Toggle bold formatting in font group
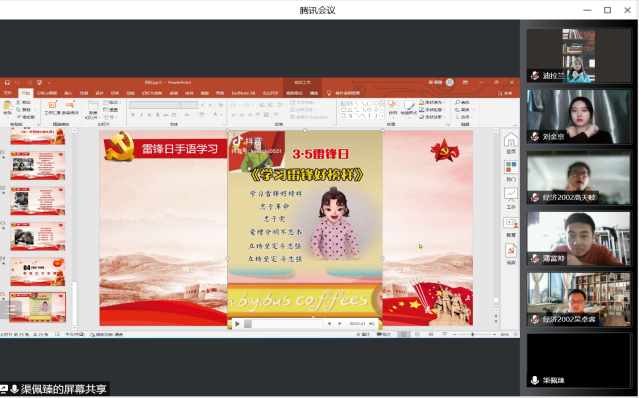 (x=133, y=115)
